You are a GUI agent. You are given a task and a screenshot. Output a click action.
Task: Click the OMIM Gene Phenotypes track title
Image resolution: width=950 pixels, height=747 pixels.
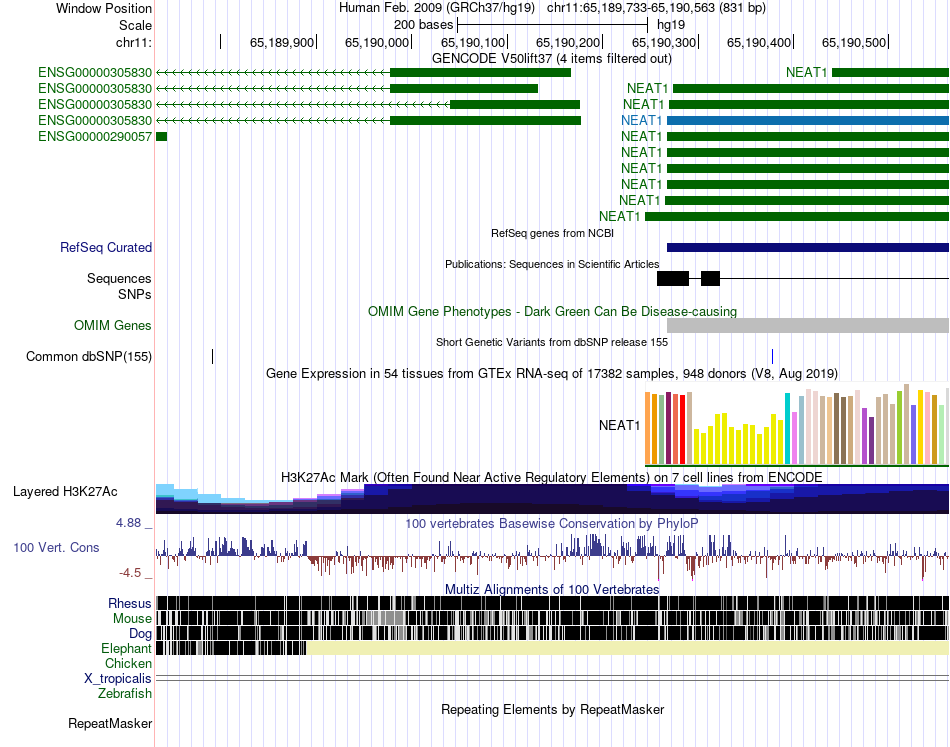point(553,311)
